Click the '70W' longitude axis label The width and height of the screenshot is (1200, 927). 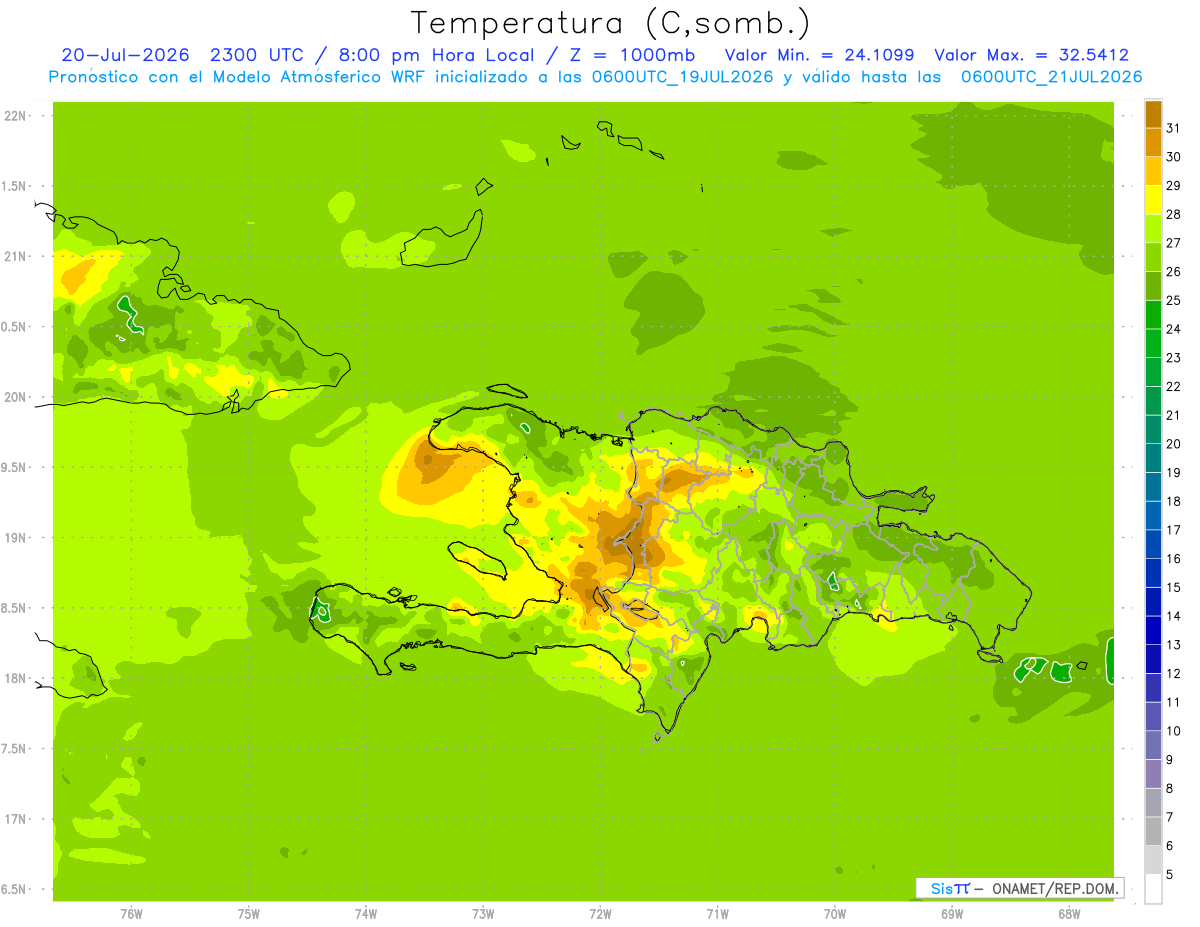pyautogui.click(x=835, y=914)
